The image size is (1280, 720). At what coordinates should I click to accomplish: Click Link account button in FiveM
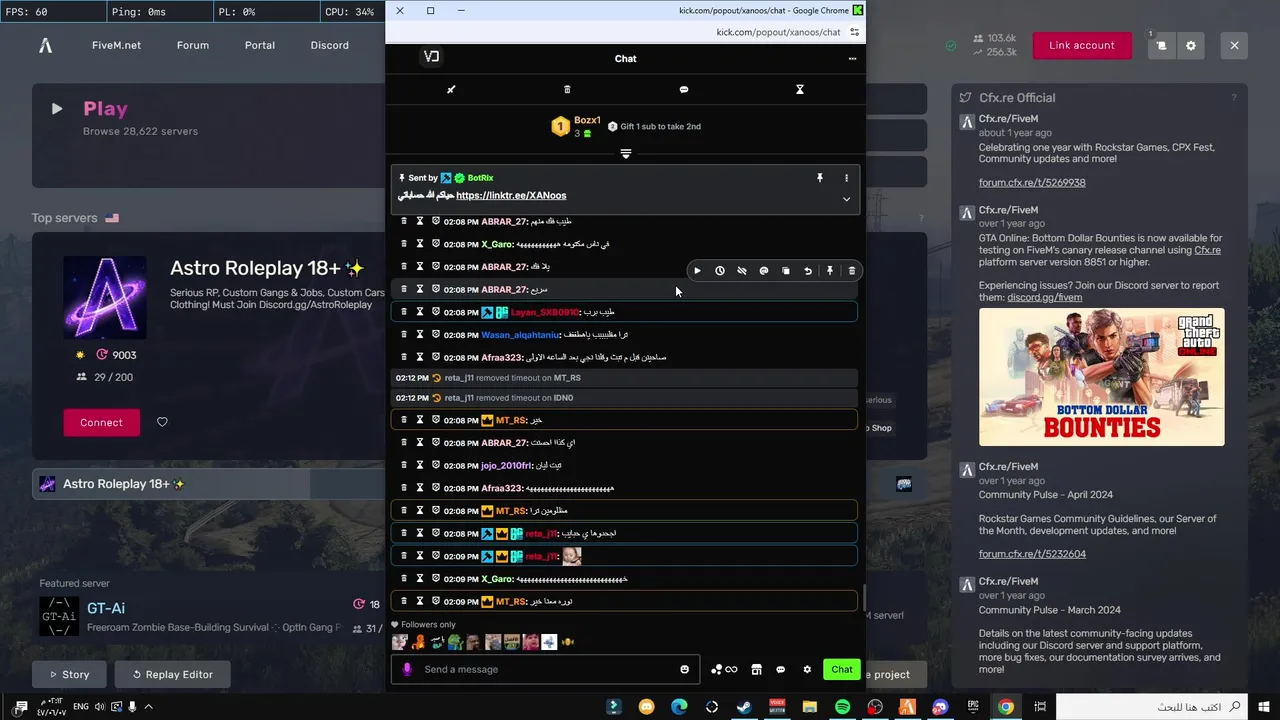click(1082, 45)
